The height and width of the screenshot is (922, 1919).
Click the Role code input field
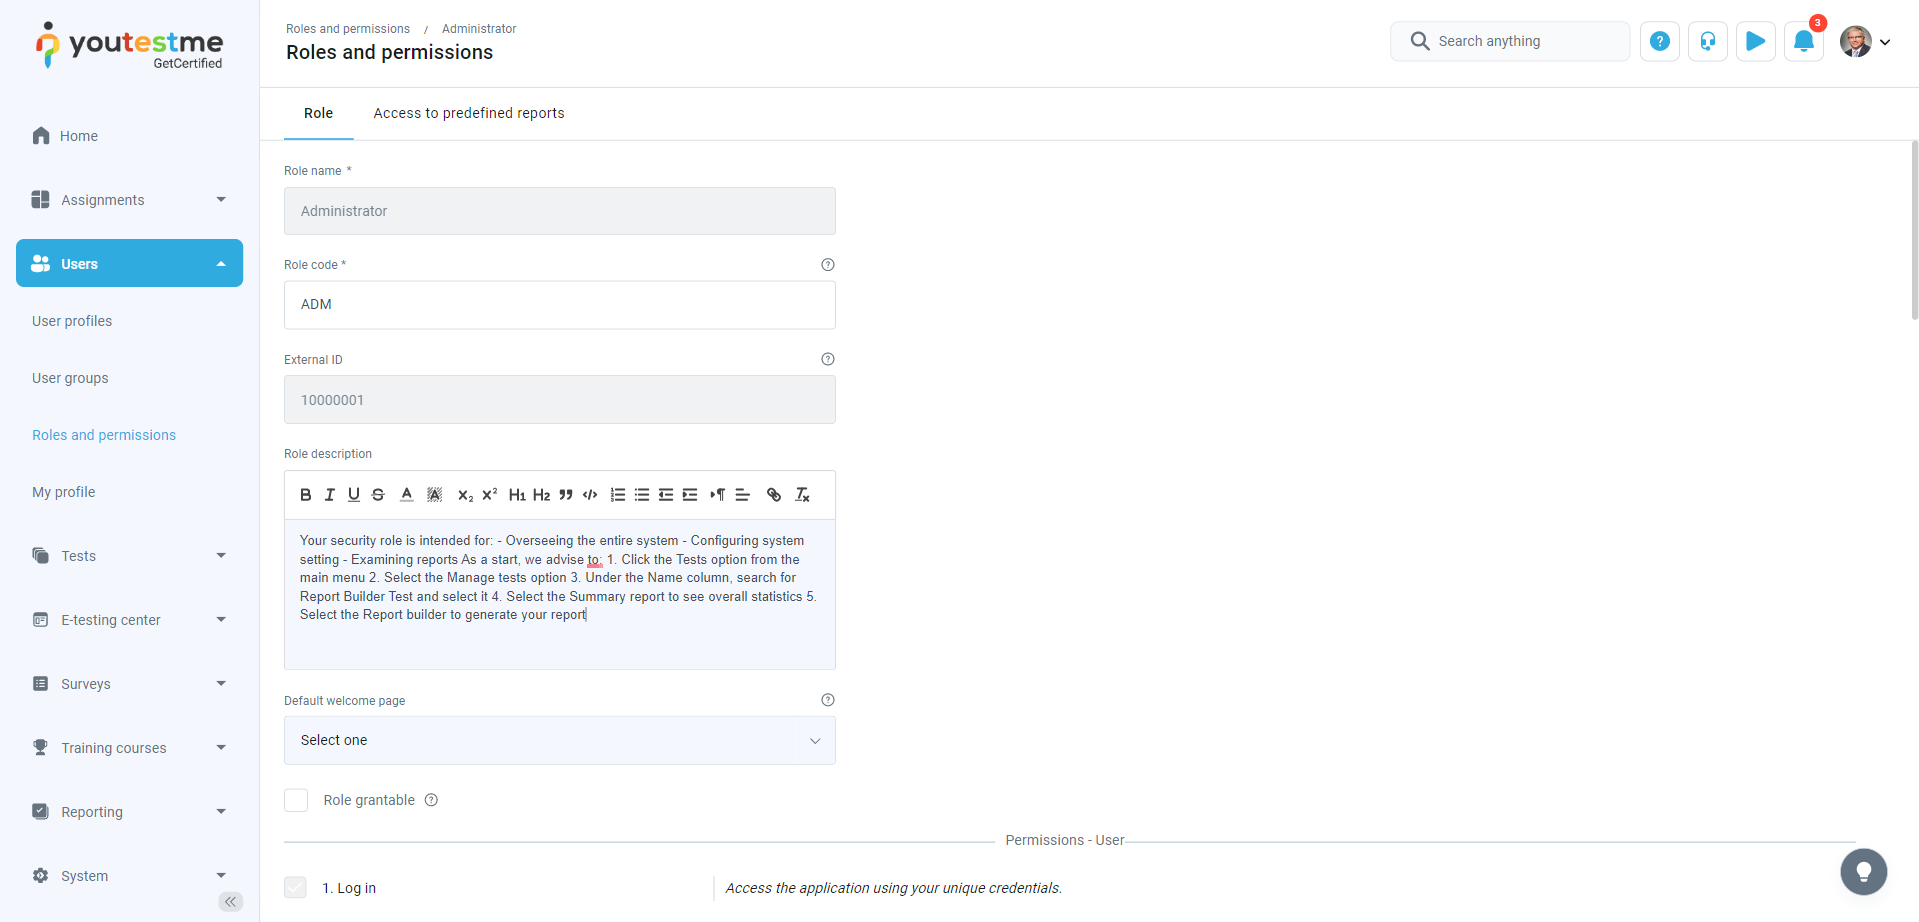[559, 305]
